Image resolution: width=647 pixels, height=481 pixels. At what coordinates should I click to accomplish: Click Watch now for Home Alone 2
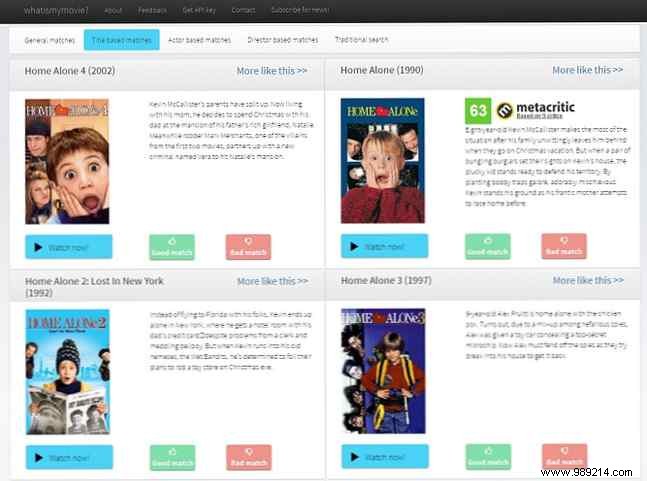[69, 457]
